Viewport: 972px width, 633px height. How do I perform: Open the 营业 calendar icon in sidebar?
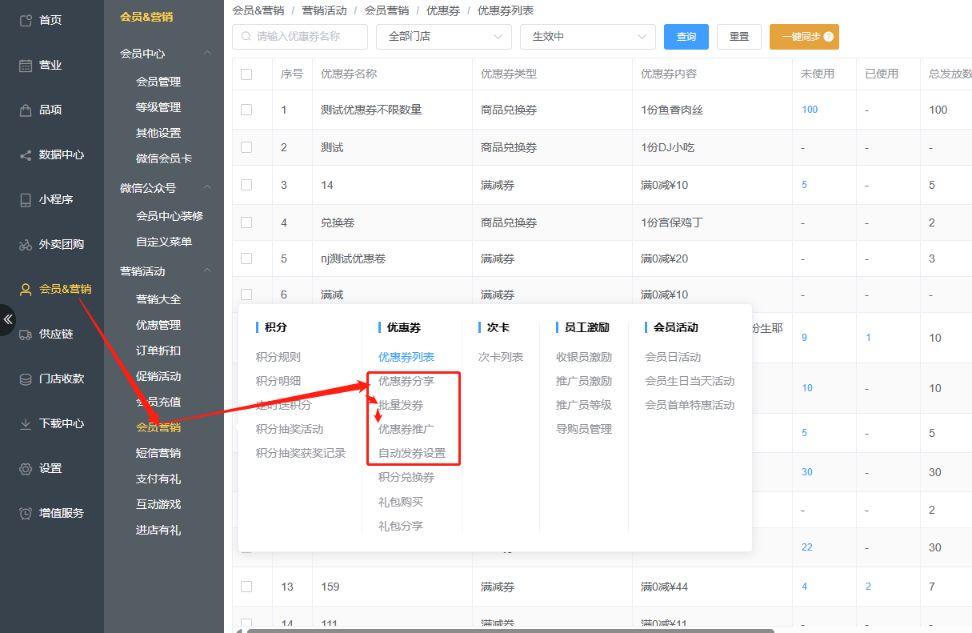pyautogui.click(x=25, y=65)
